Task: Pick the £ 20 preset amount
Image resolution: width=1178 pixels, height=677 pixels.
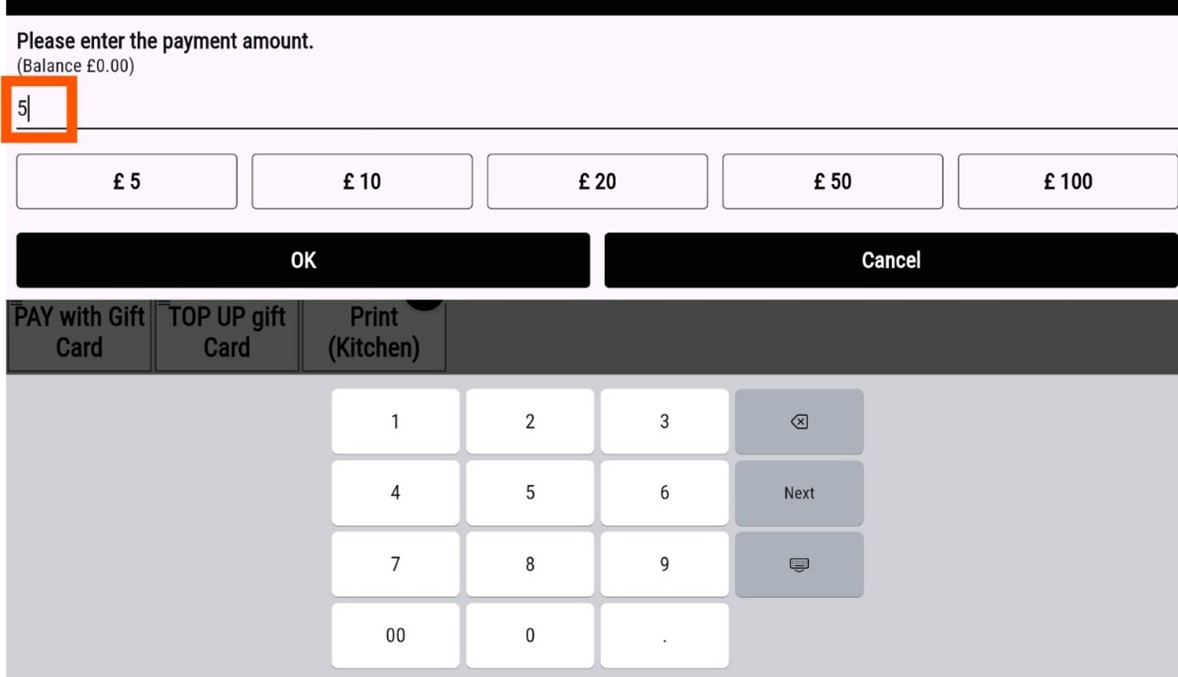Action: coord(597,182)
